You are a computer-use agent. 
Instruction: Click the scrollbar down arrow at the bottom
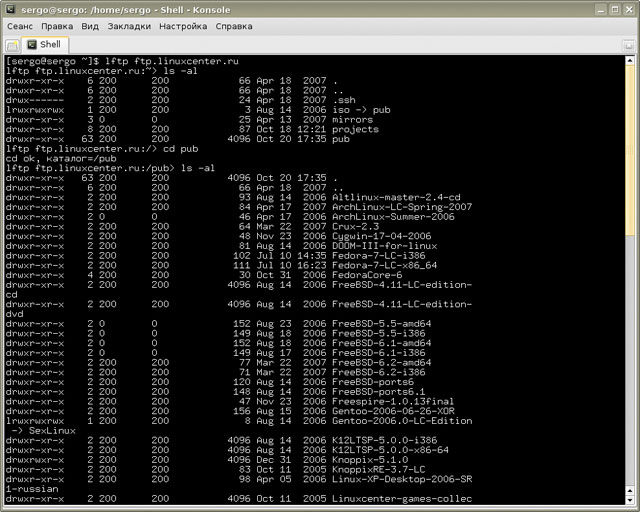click(630, 500)
